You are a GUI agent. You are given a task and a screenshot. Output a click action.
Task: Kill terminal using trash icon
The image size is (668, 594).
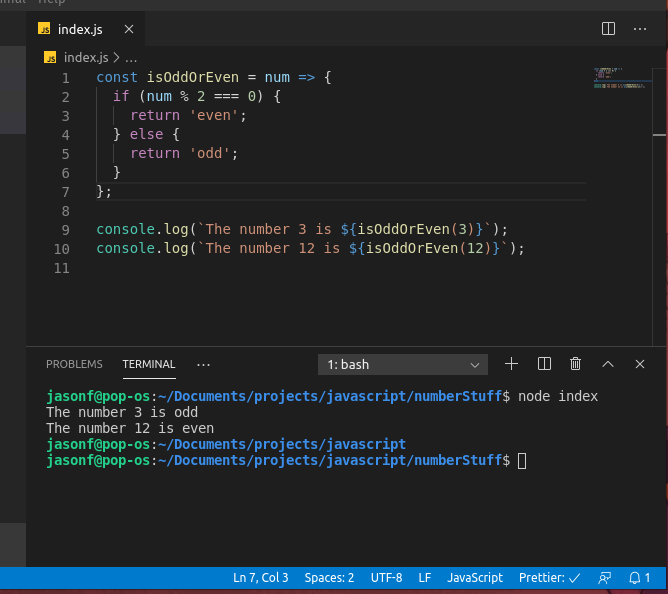click(x=576, y=364)
